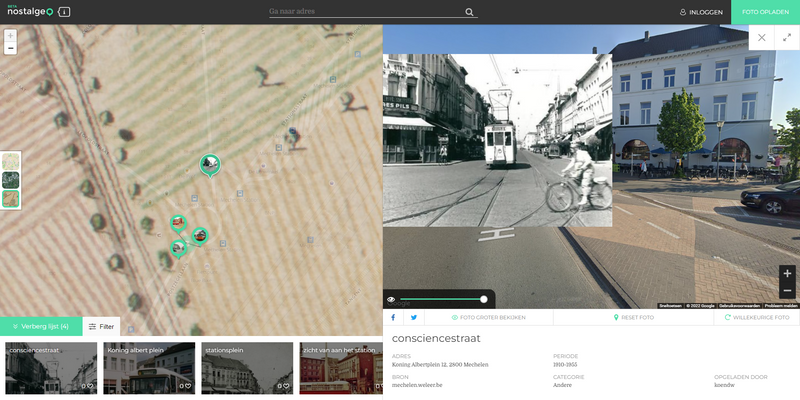
Task: Zoom in street view with the plus button
Action: 787,273
